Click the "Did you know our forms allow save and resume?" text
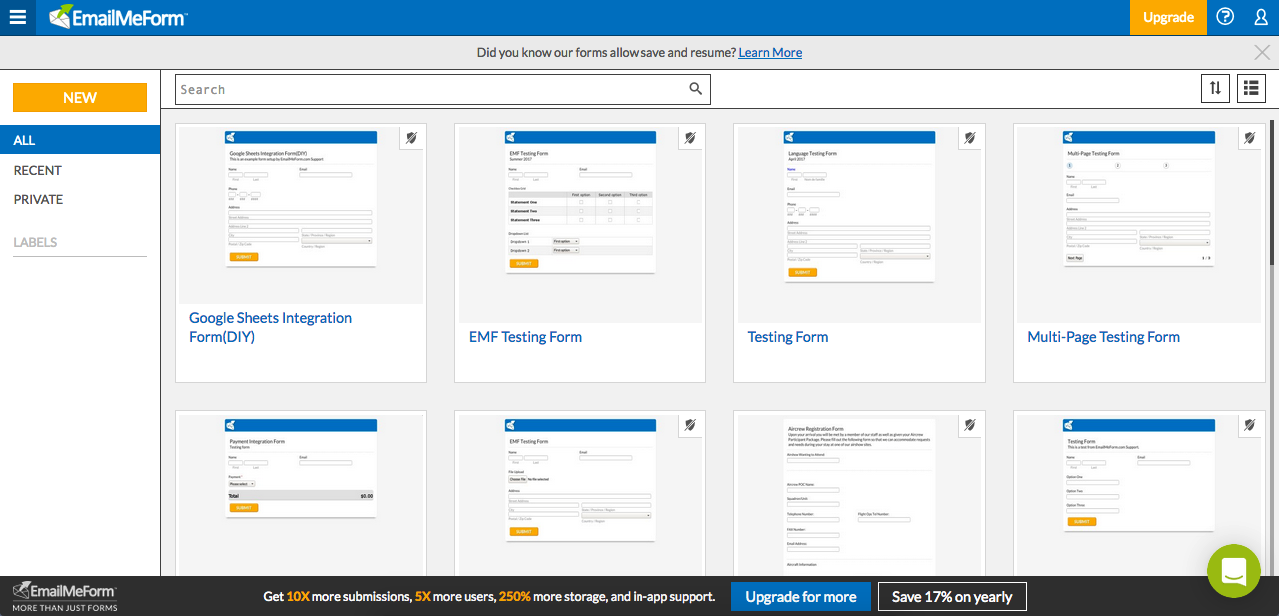 click(x=606, y=53)
